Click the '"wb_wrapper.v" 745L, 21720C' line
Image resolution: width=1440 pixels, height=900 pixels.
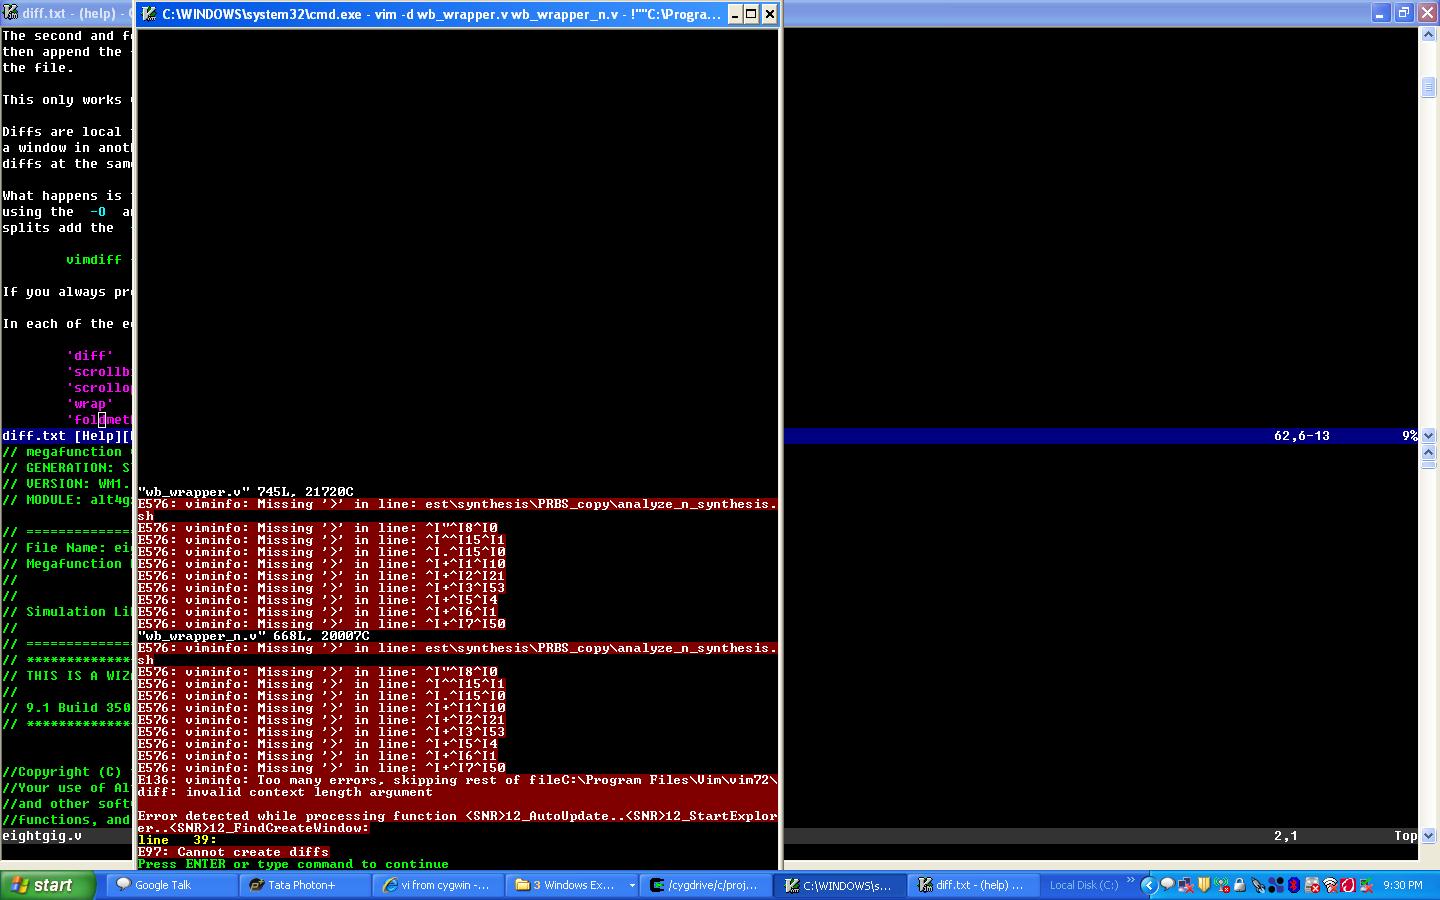click(245, 492)
